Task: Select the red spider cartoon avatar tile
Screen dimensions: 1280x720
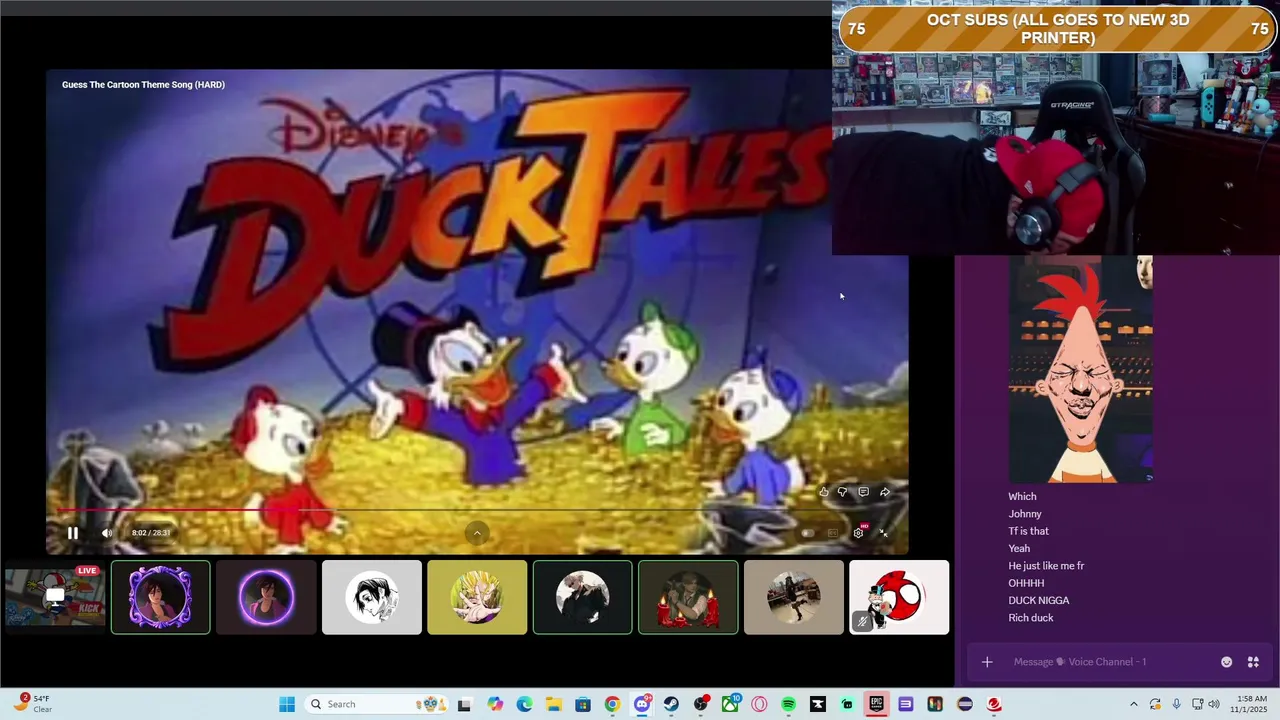Action: (899, 597)
